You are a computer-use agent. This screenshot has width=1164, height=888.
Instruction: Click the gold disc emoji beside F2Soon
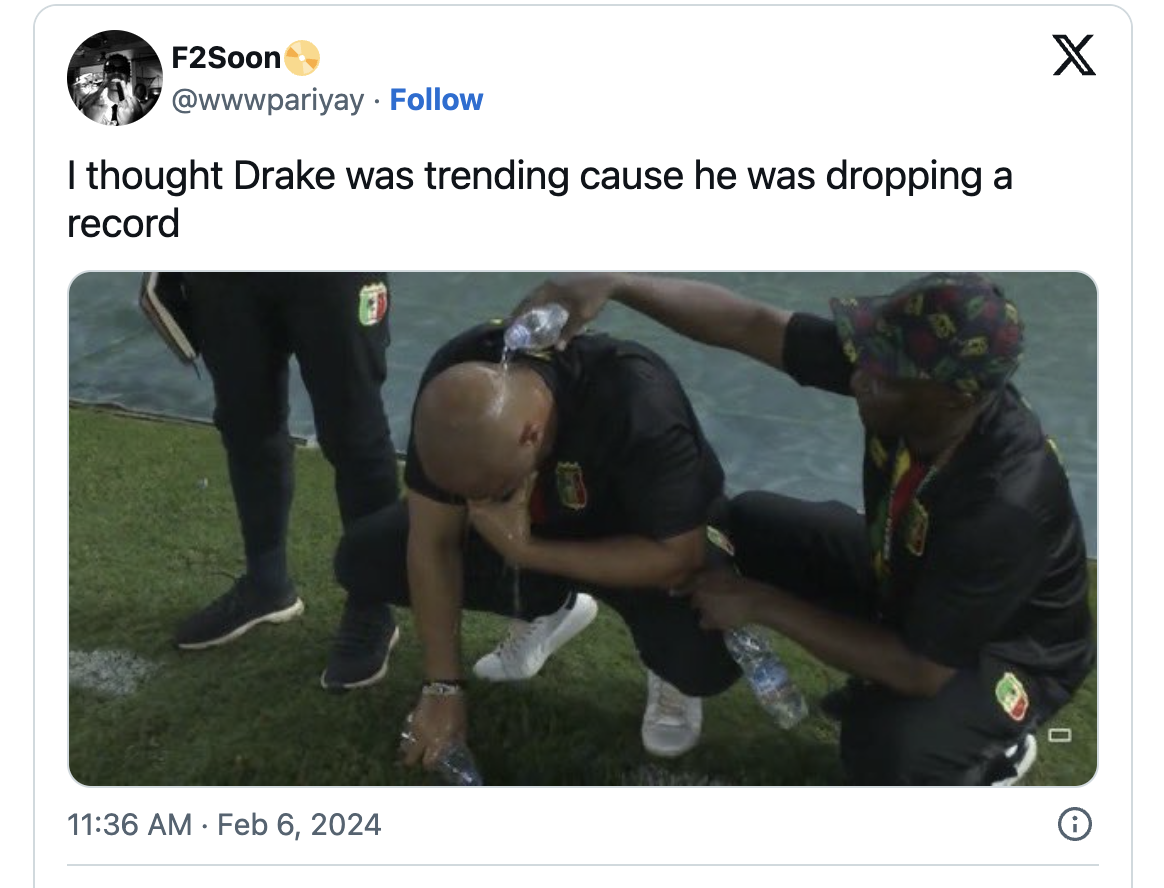(301, 59)
